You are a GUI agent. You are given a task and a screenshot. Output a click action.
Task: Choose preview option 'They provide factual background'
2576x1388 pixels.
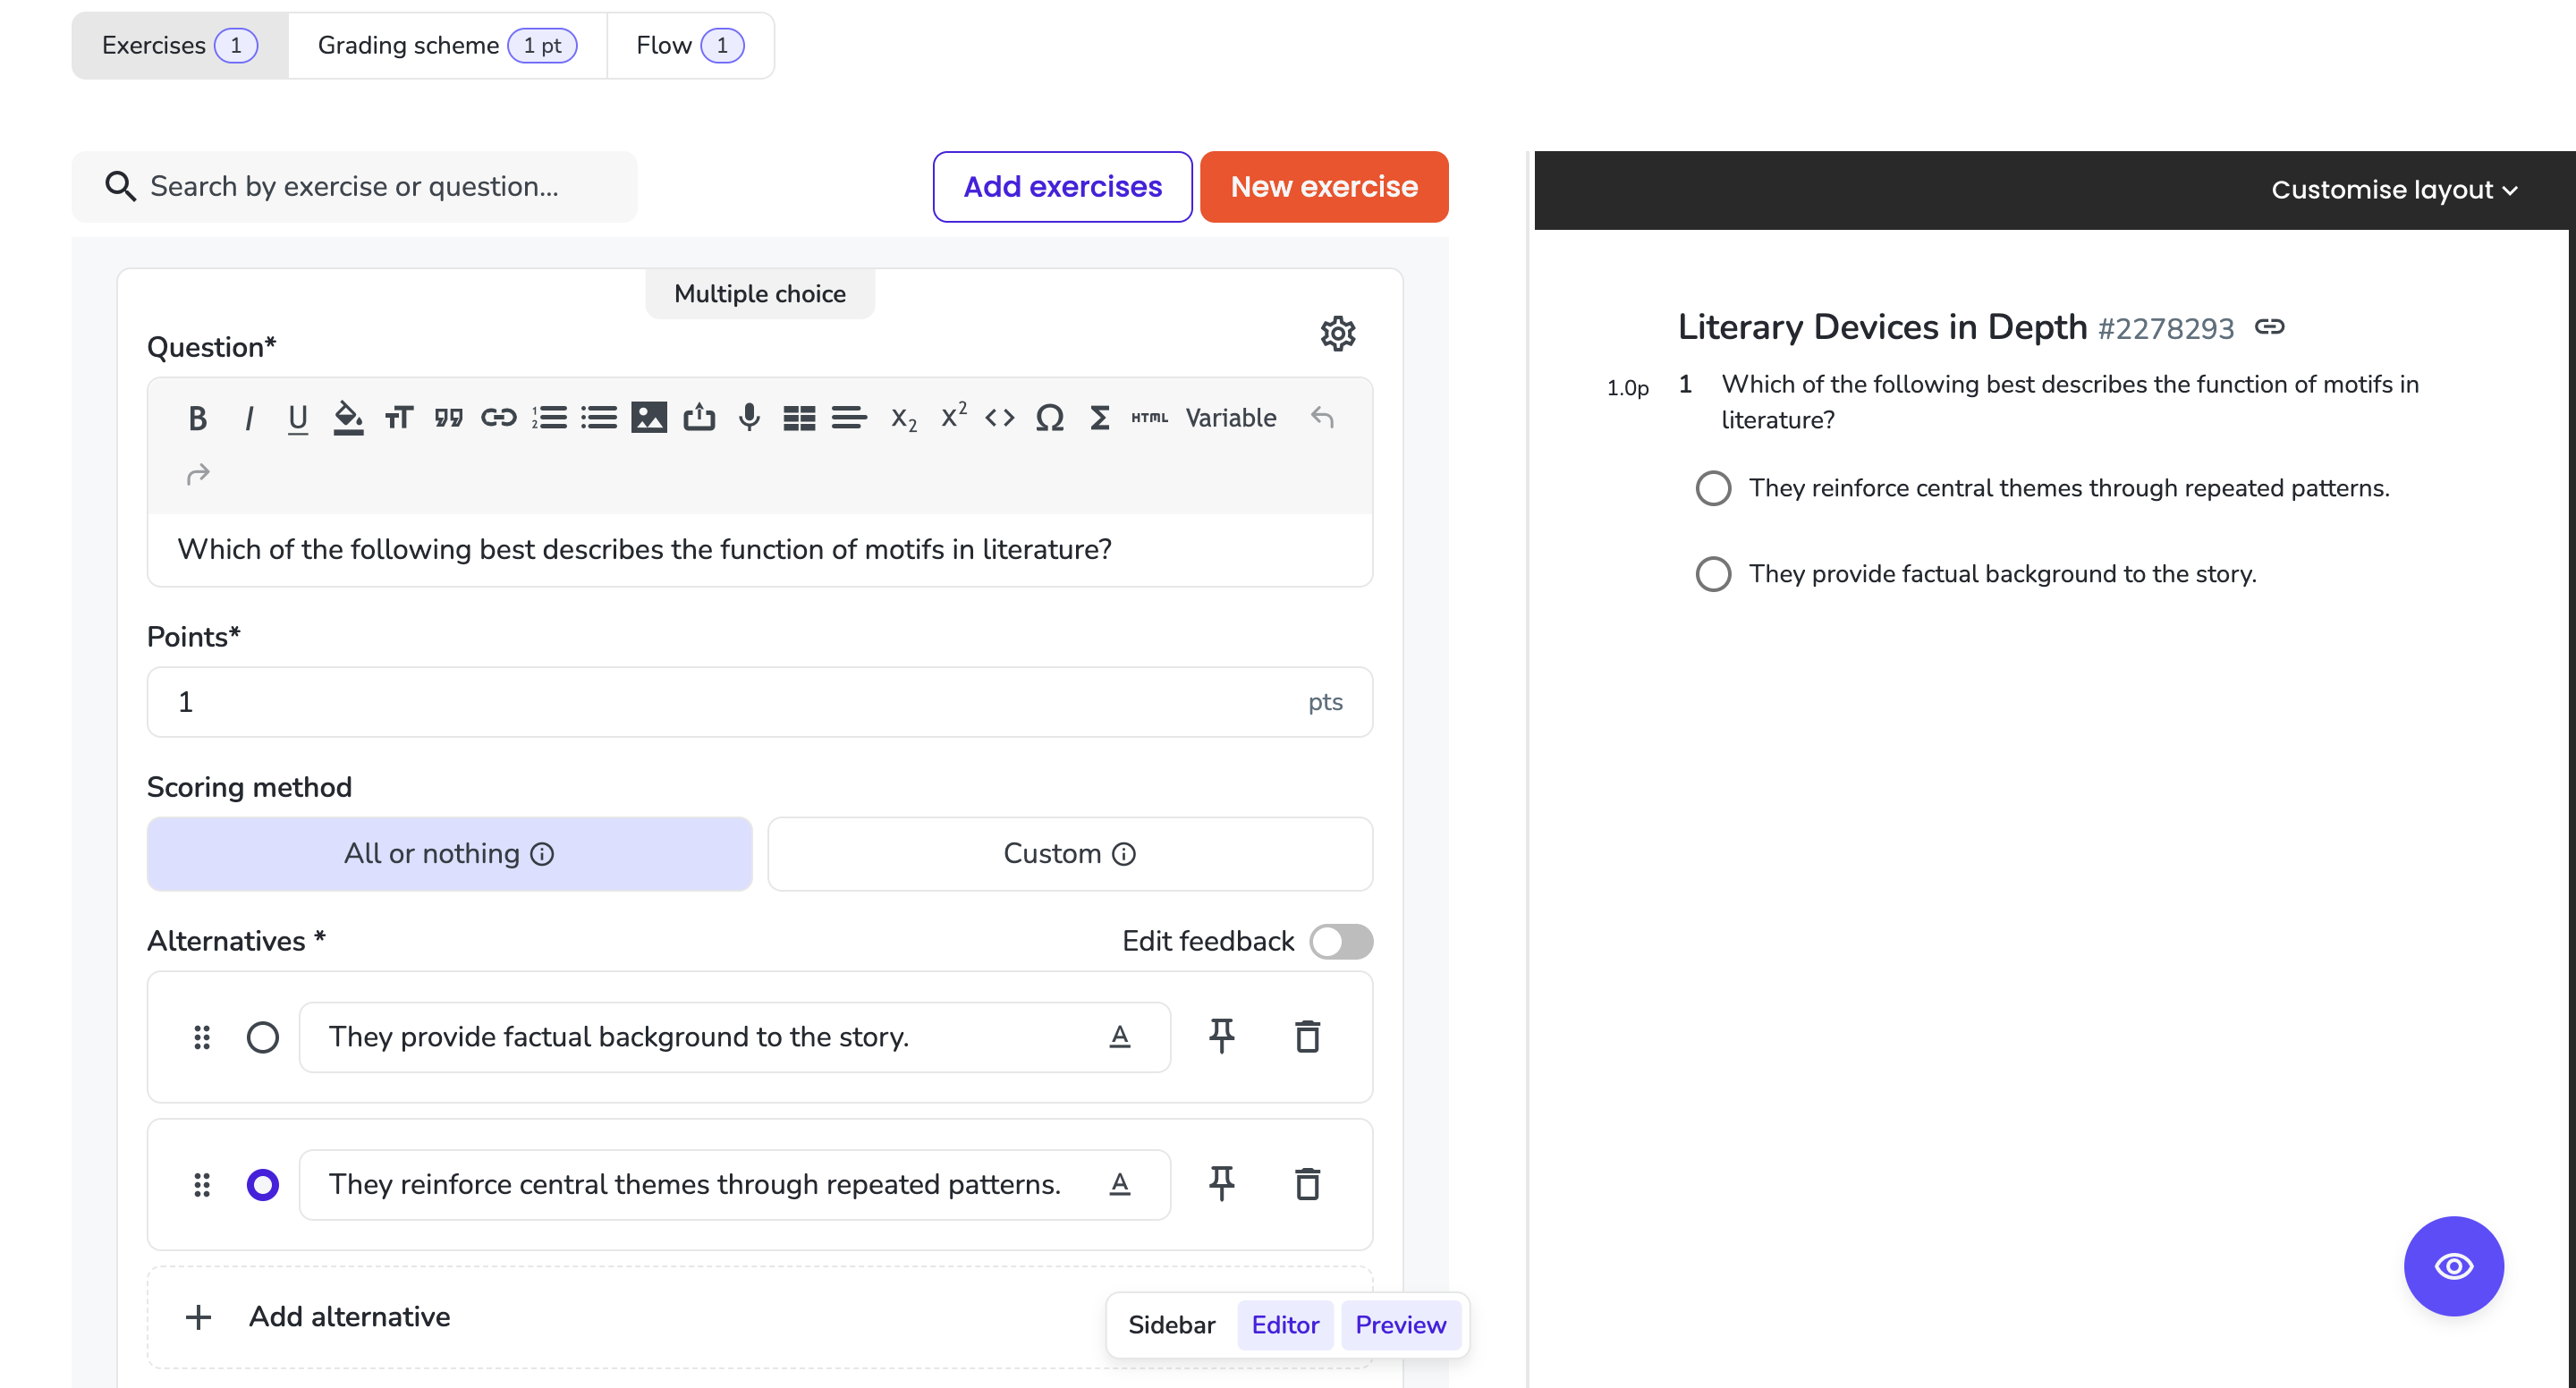point(1713,574)
